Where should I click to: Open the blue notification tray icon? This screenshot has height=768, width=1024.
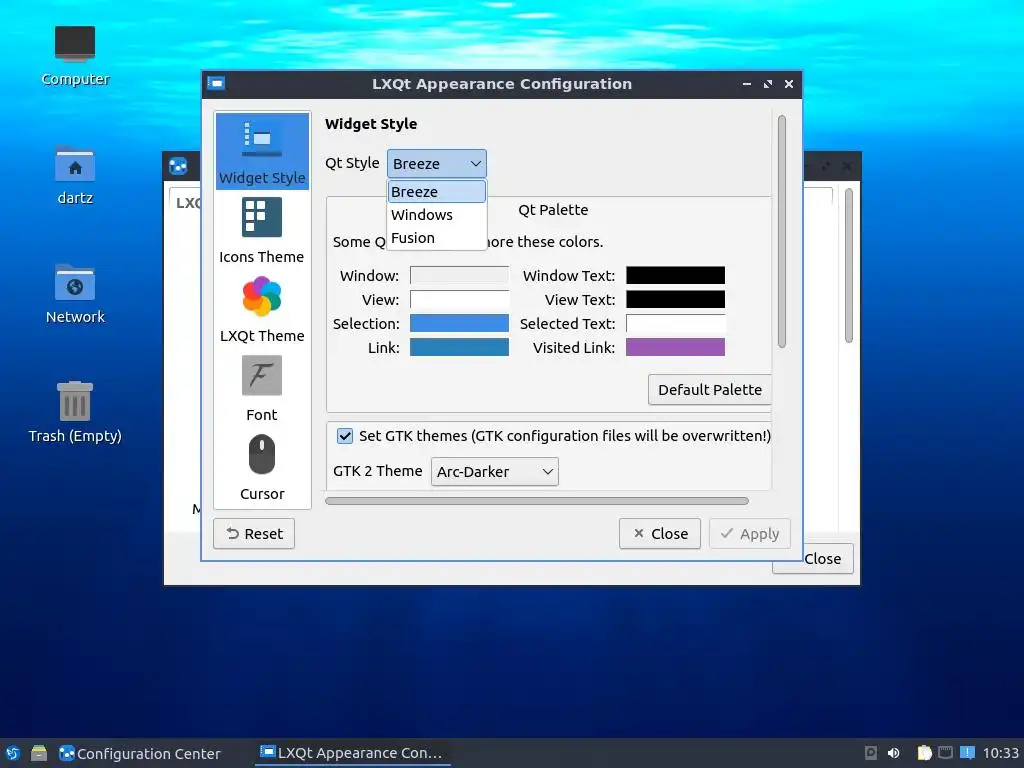point(967,752)
